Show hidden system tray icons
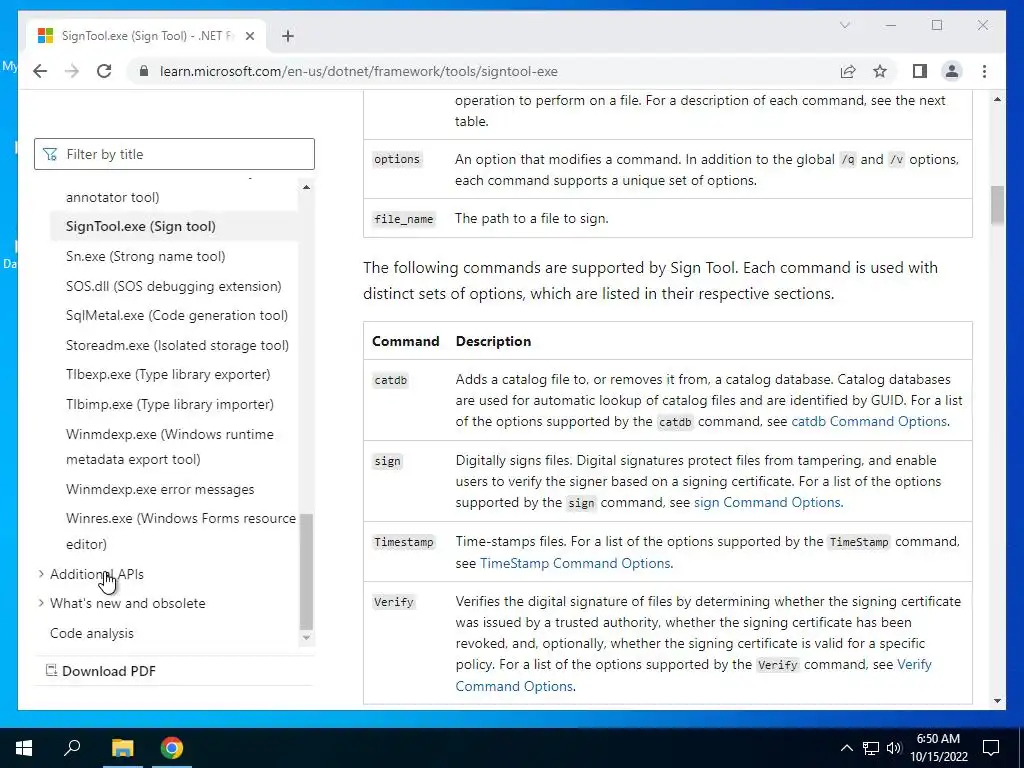The width and height of the screenshot is (1024, 768). 846,748
